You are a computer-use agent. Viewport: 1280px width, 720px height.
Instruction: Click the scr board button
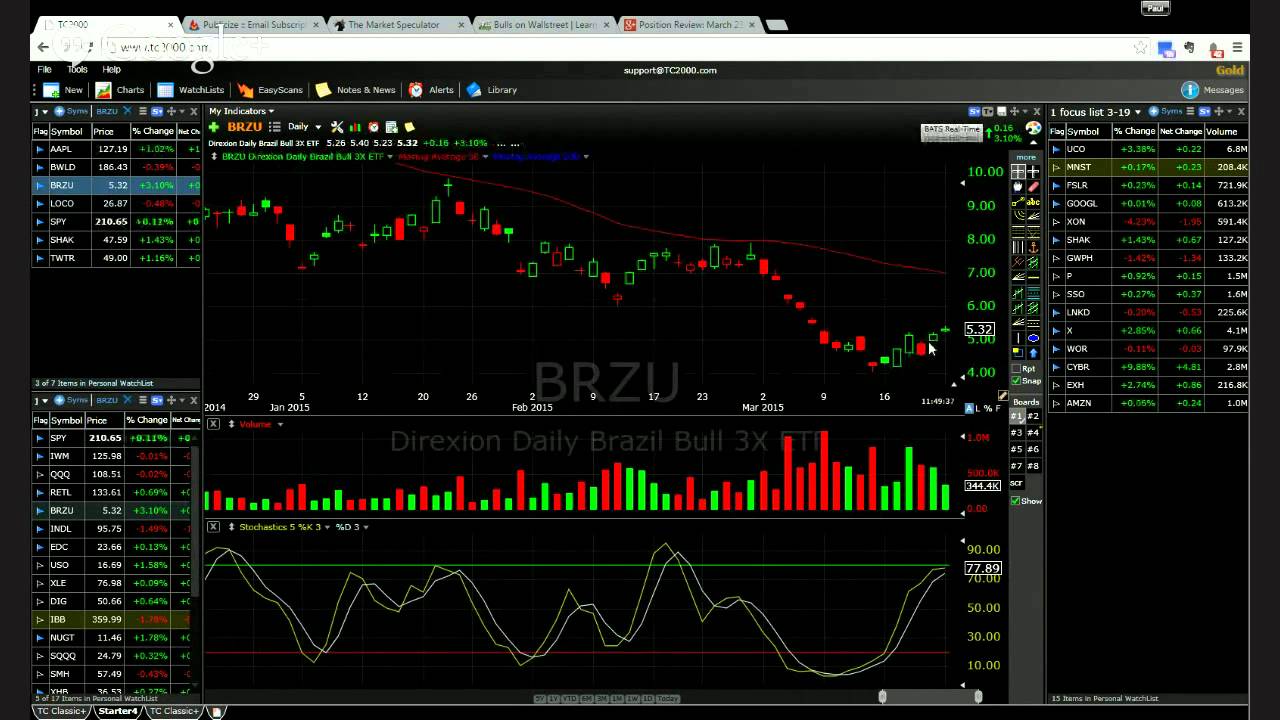click(x=1017, y=483)
